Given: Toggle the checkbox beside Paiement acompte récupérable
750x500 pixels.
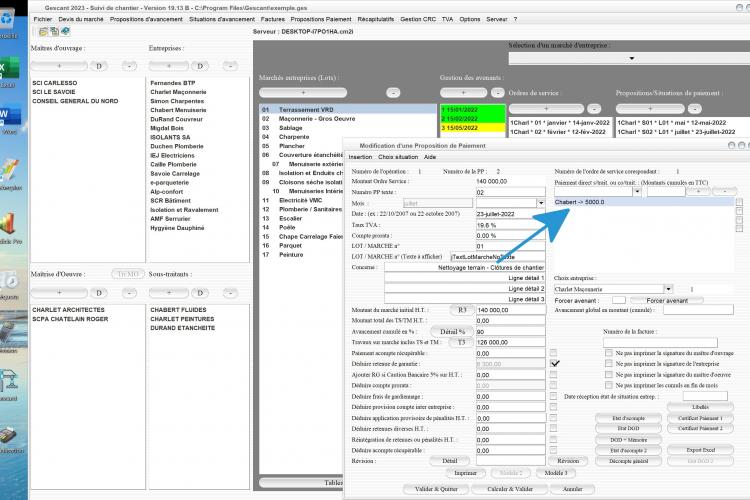Looking at the screenshot, I should [x=553, y=353].
